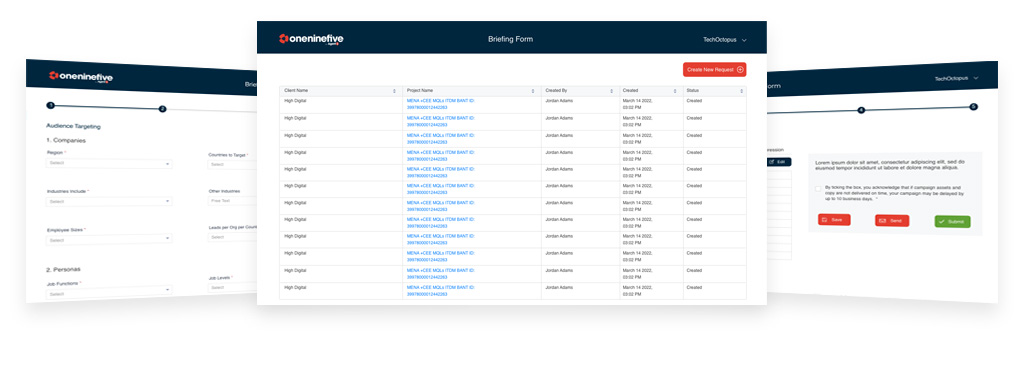The image size is (1024, 368).
Task: Open the Employee Sizes dropdown
Action: pyautogui.click(x=109, y=240)
